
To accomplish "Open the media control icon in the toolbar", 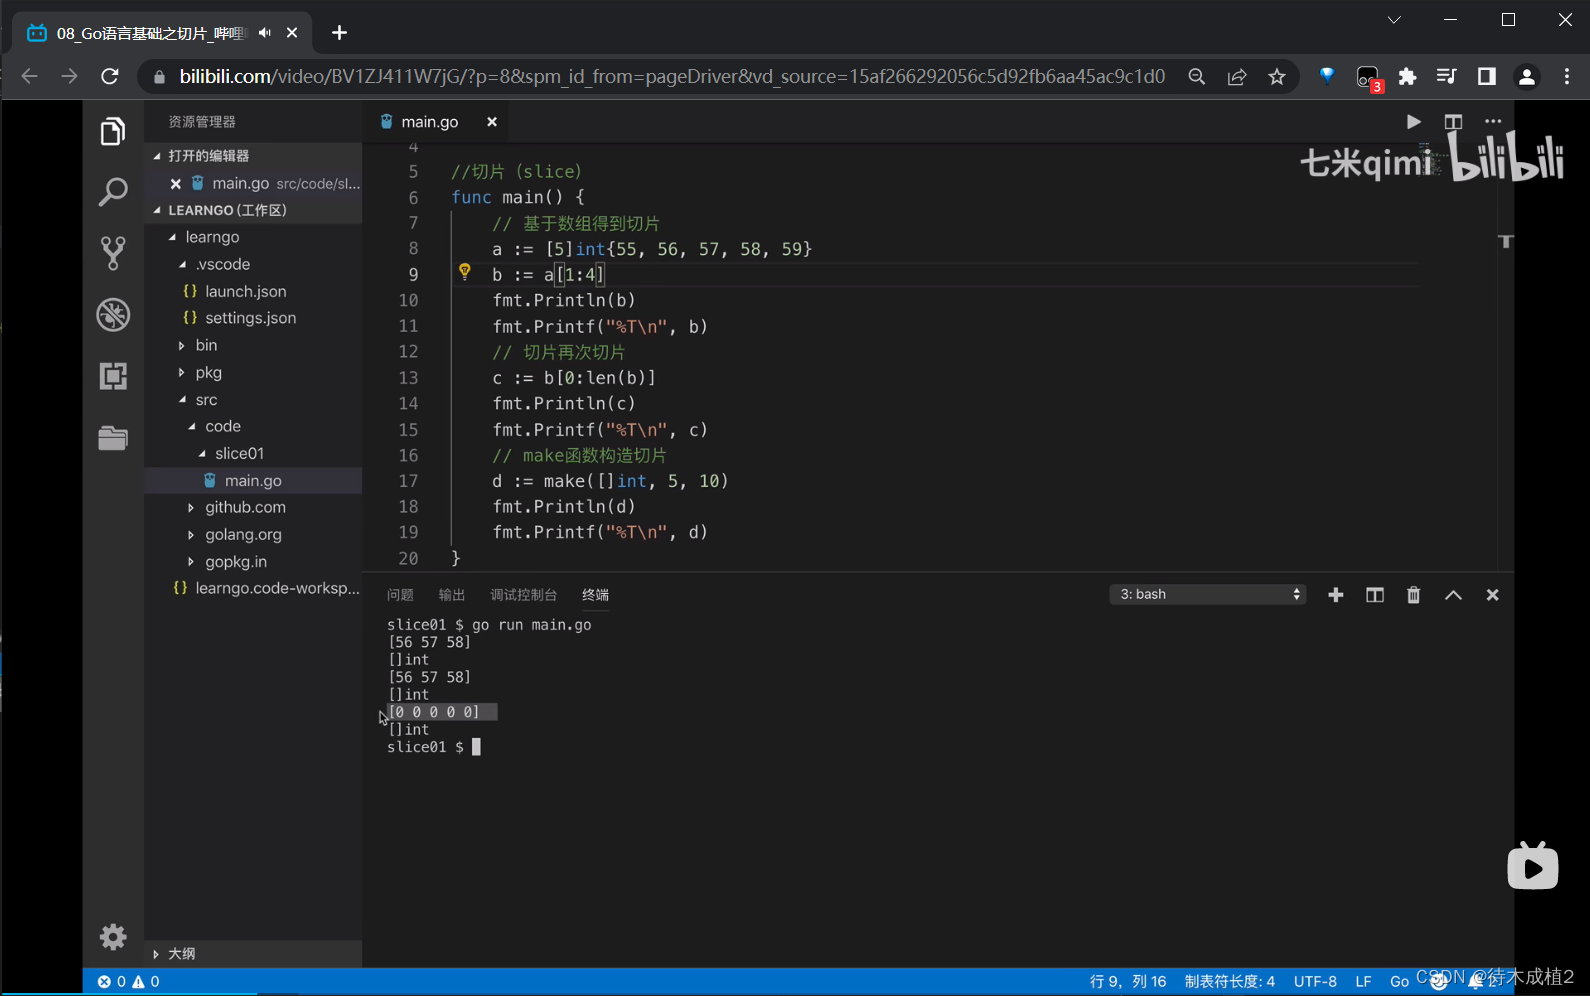I will [x=1447, y=77].
